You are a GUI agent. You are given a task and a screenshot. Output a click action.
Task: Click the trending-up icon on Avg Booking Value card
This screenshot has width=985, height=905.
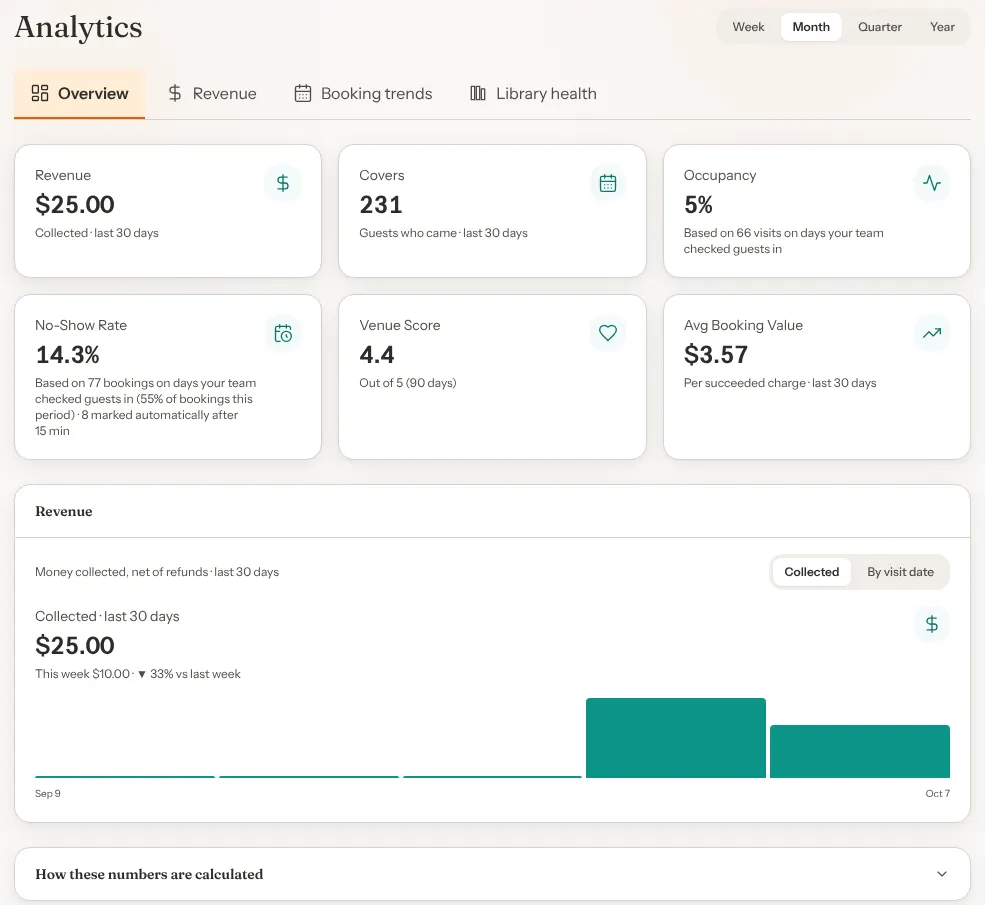point(932,333)
